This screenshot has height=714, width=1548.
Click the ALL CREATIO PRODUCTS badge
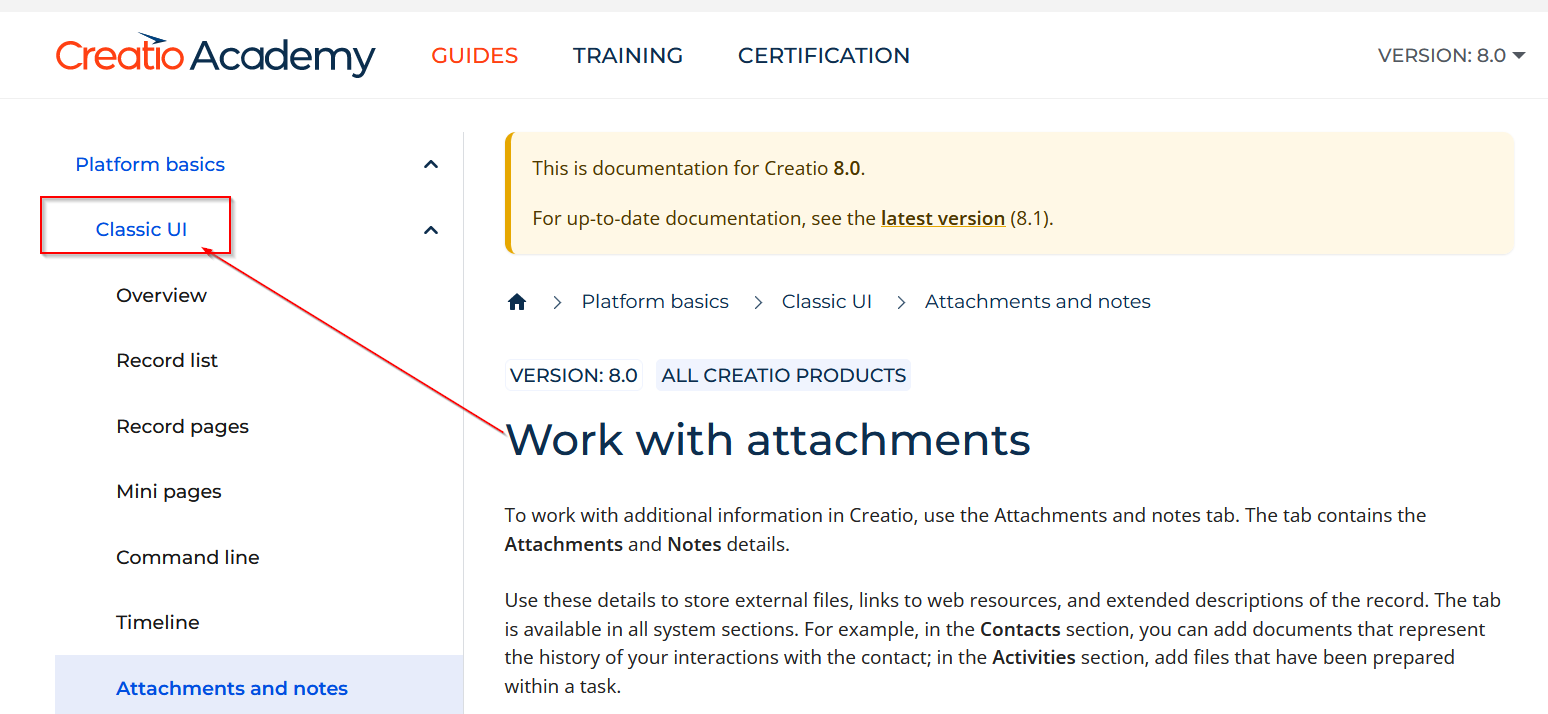point(784,375)
